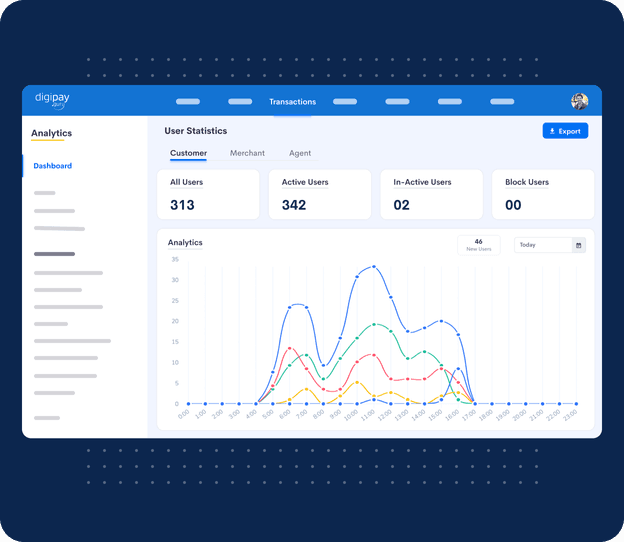The width and height of the screenshot is (624, 542).
Task: Click the In-Active Users card
Action: (431, 194)
